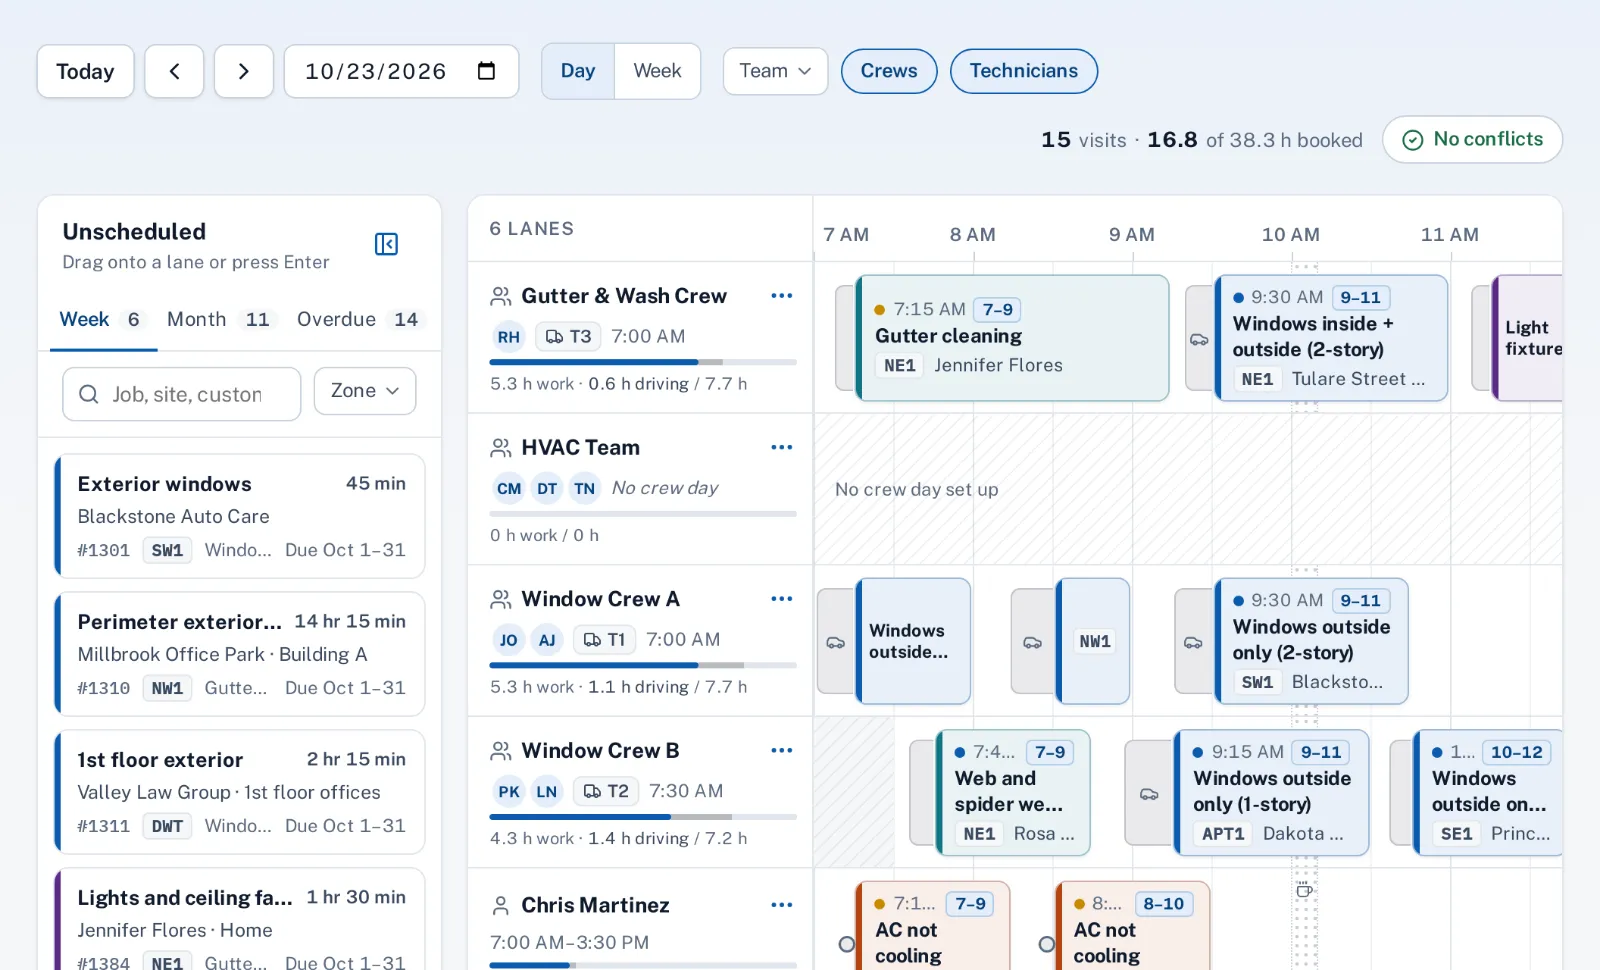Image resolution: width=1600 pixels, height=970 pixels.
Task: Select the Month tab in Unscheduled
Action: point(219,320)
